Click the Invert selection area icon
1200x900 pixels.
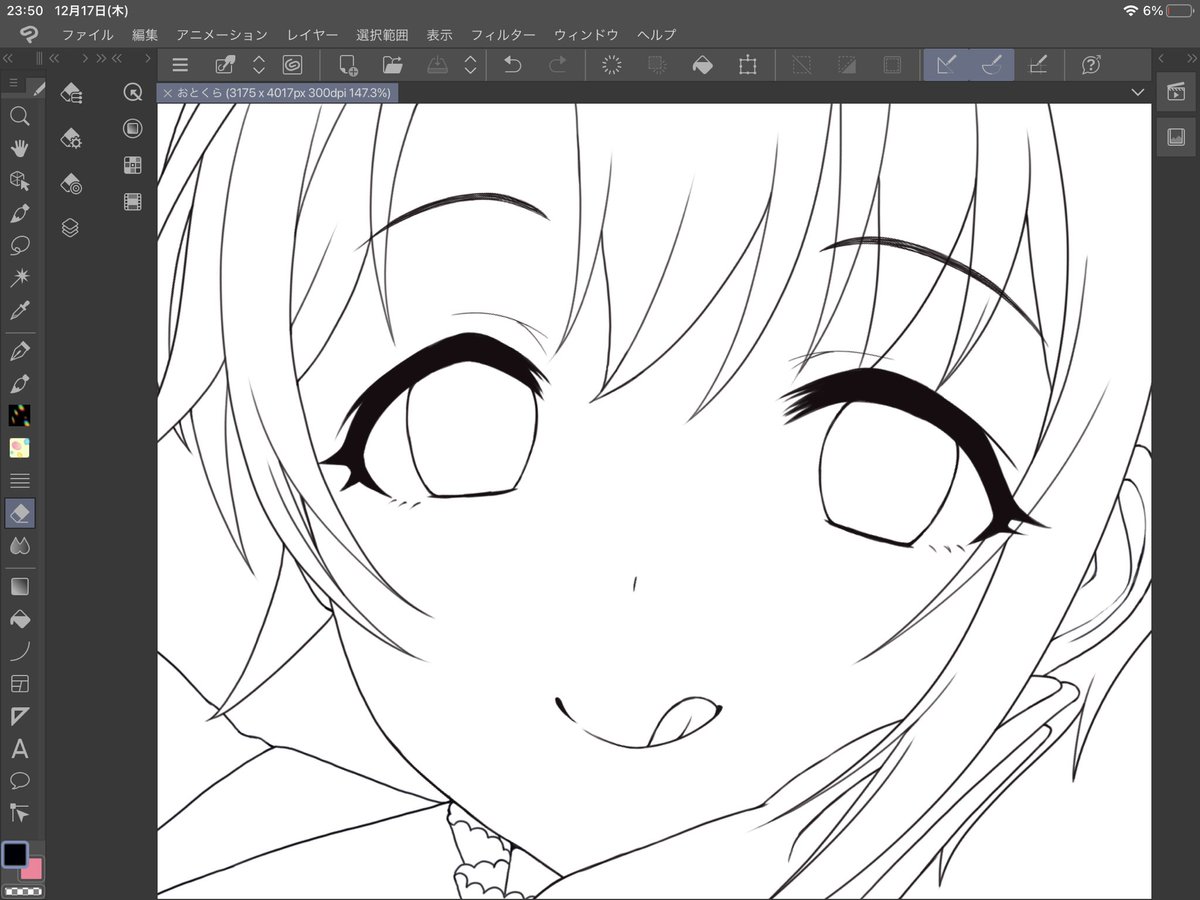point(847,66)
